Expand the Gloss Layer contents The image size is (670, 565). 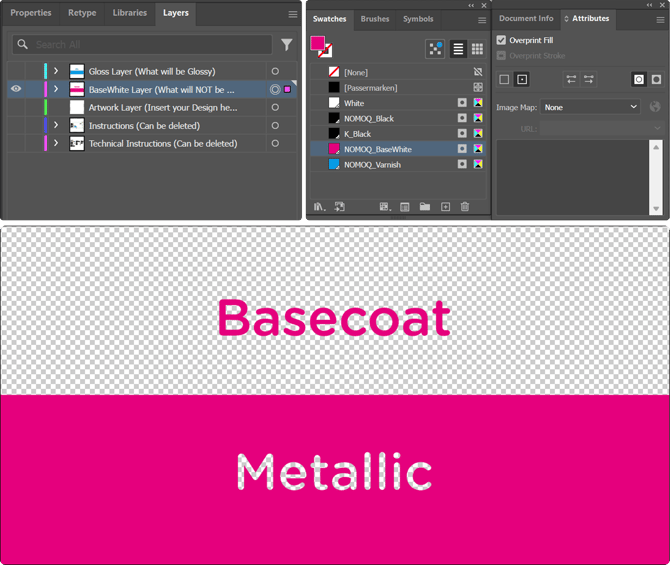click(56, 71)
